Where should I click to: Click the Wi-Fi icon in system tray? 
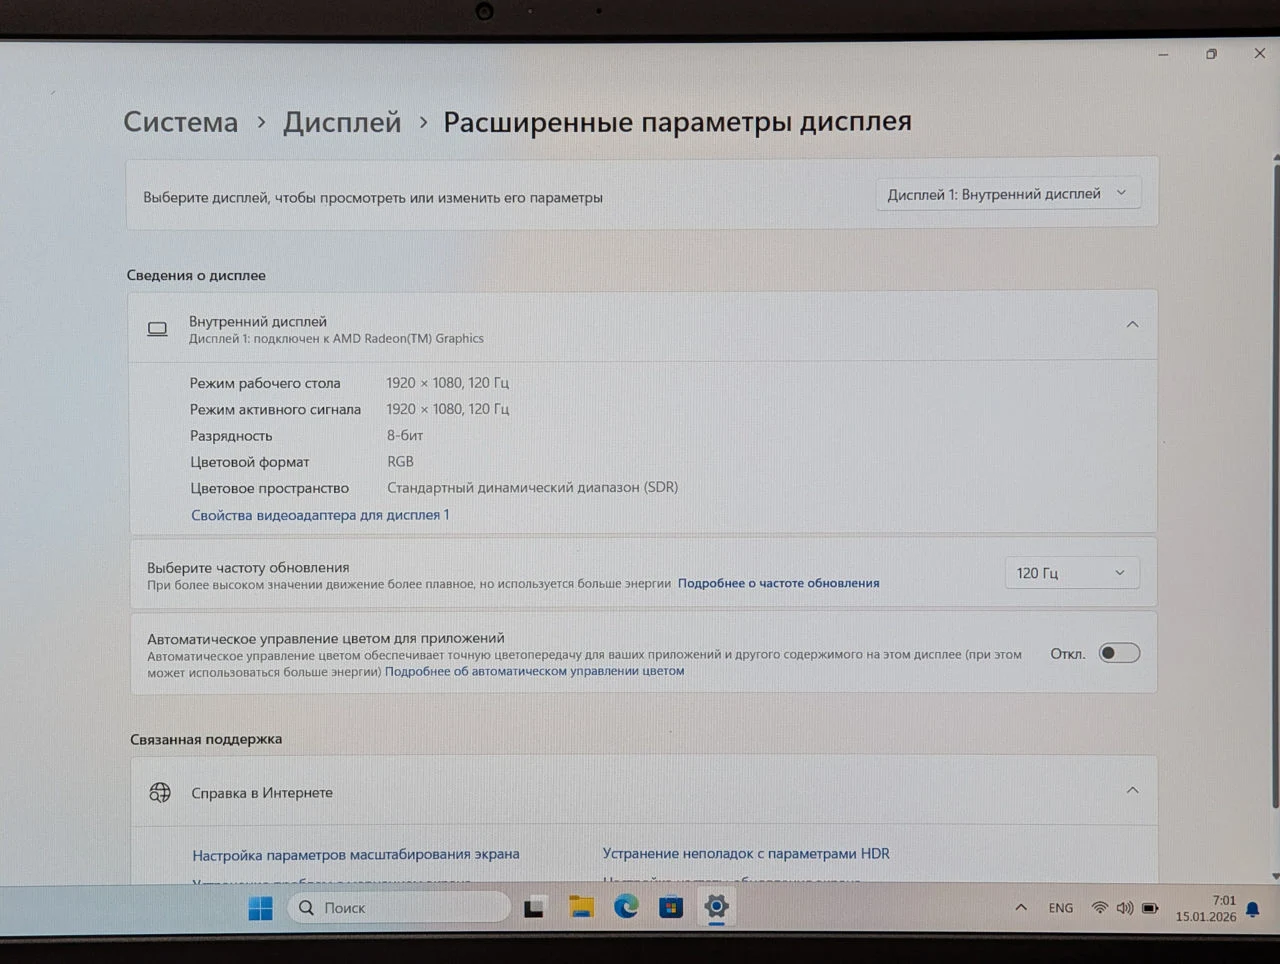(x=1100, y=908)
